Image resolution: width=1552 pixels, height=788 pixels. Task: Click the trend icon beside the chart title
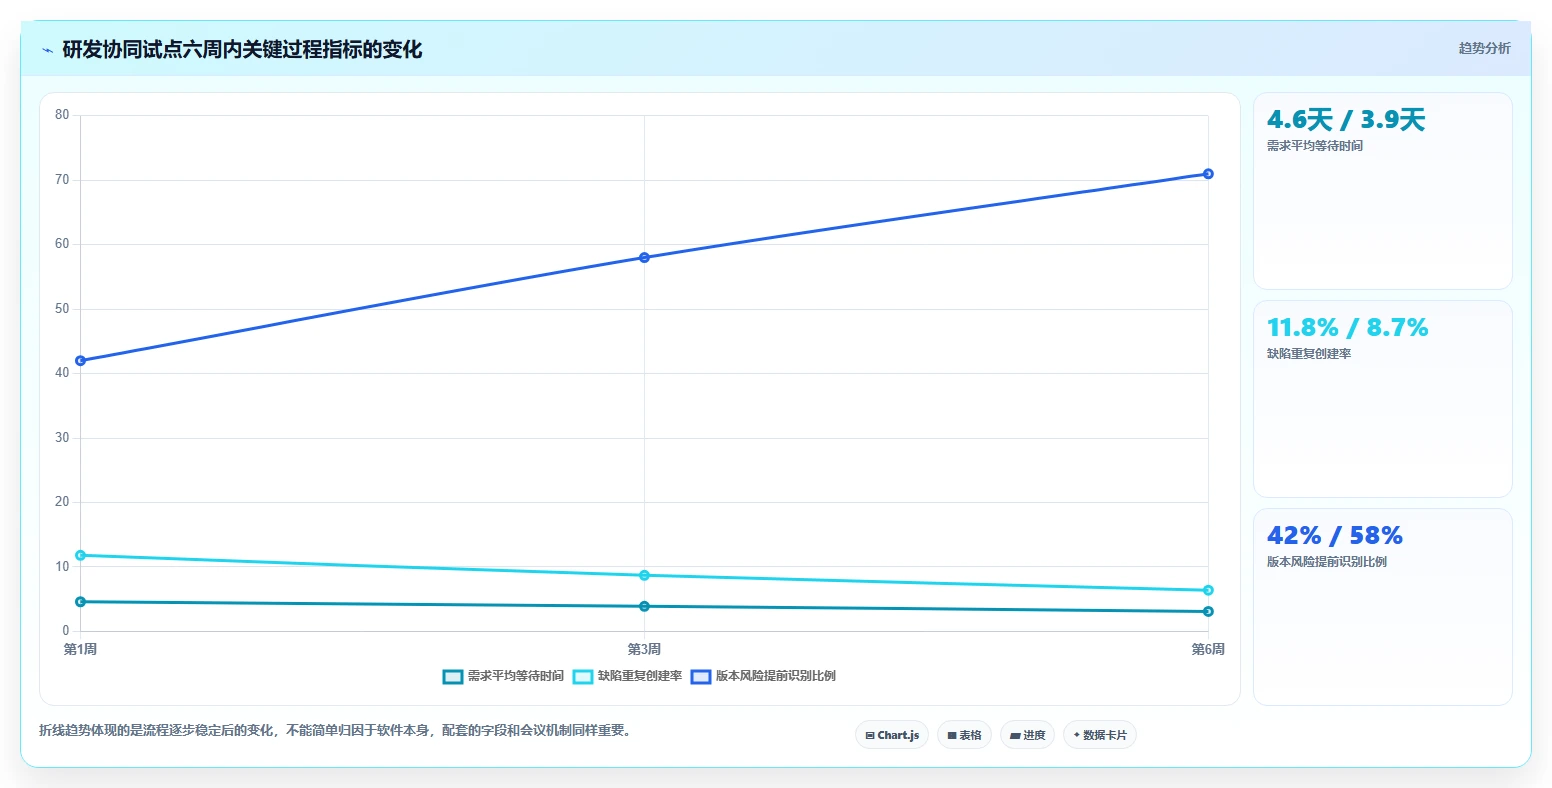point(47,50)
